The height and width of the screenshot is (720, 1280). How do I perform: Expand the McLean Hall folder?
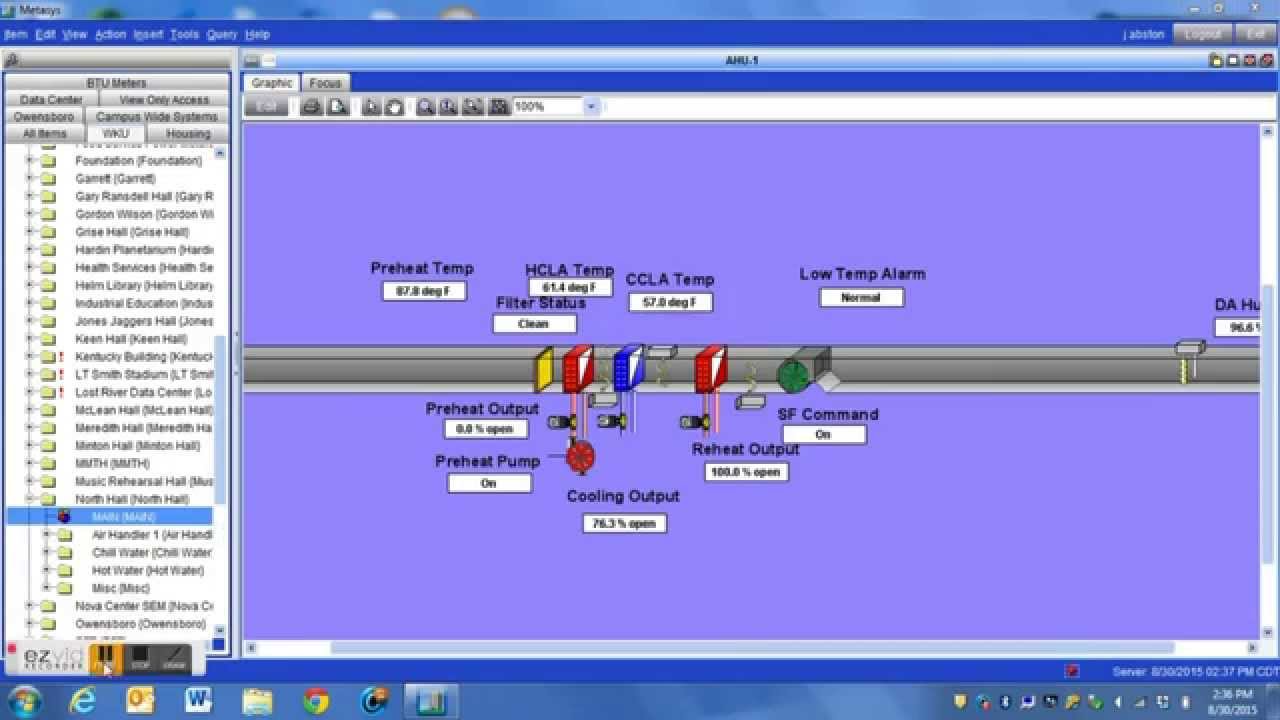[29, 410]
